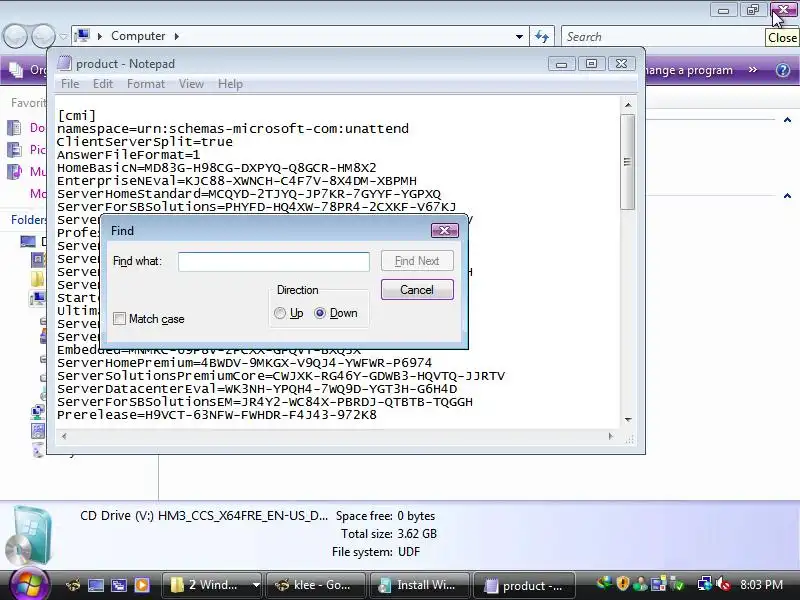Collapse the first group chevron in Explorer

tap(787, 120)
